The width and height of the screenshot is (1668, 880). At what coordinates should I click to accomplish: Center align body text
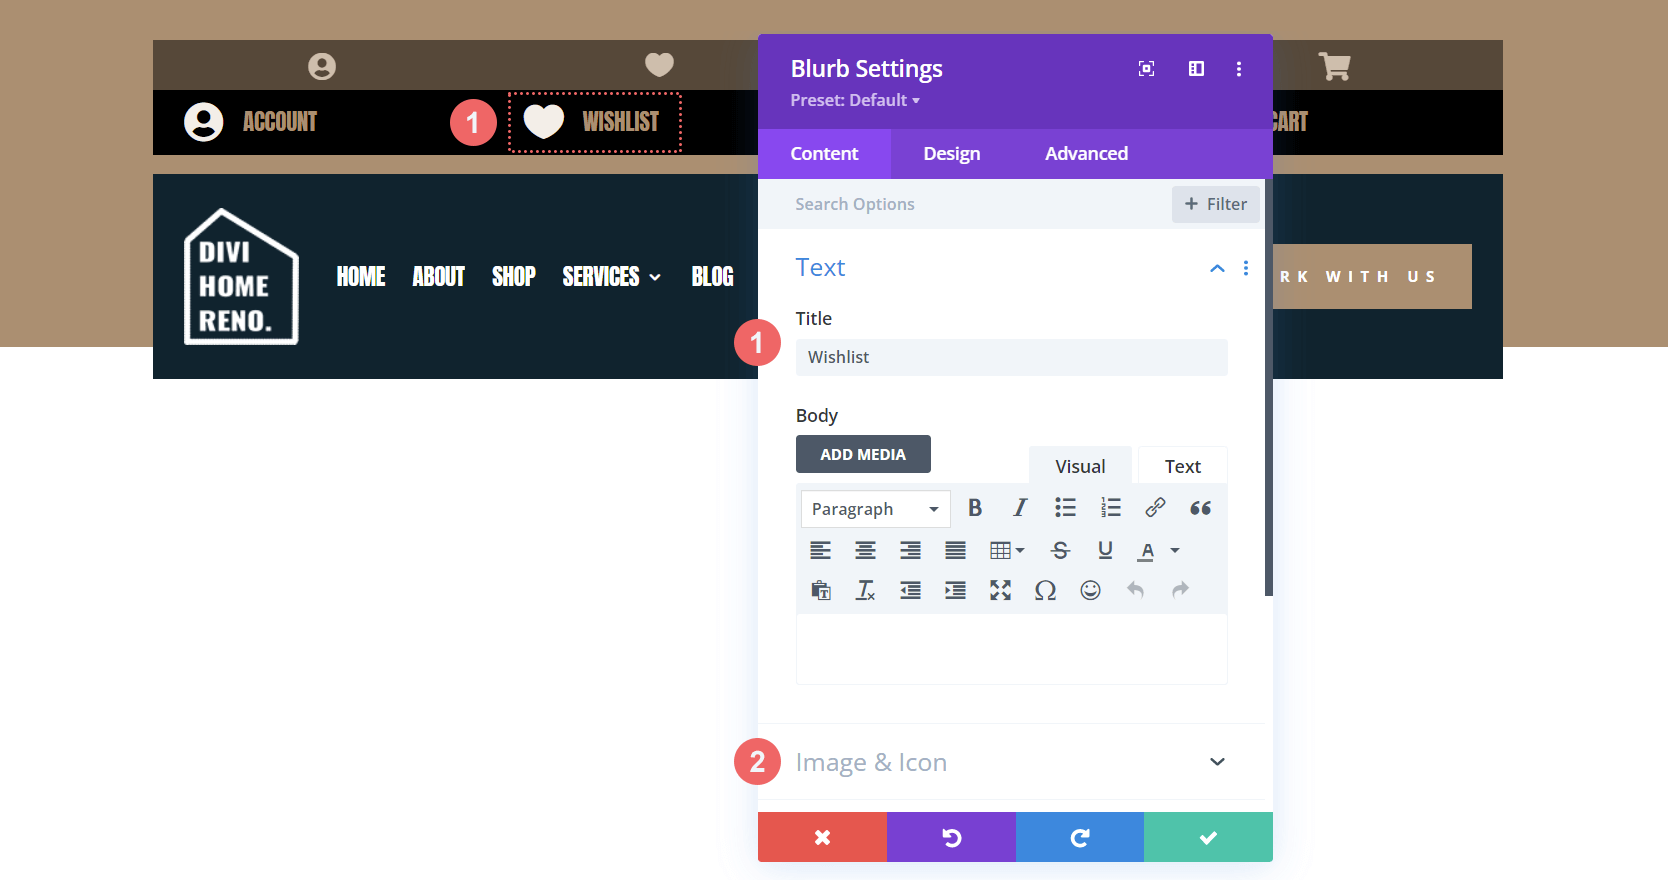pyautogui.click(x=865, y=550)
